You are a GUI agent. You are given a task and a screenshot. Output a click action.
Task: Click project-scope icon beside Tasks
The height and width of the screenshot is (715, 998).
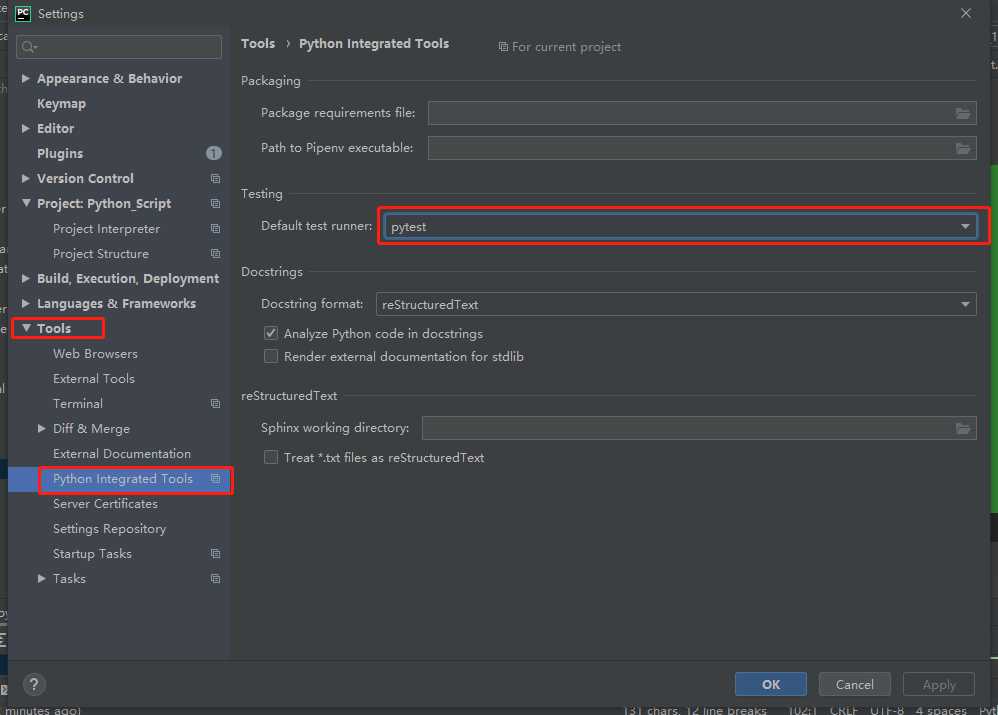[215, 579]
